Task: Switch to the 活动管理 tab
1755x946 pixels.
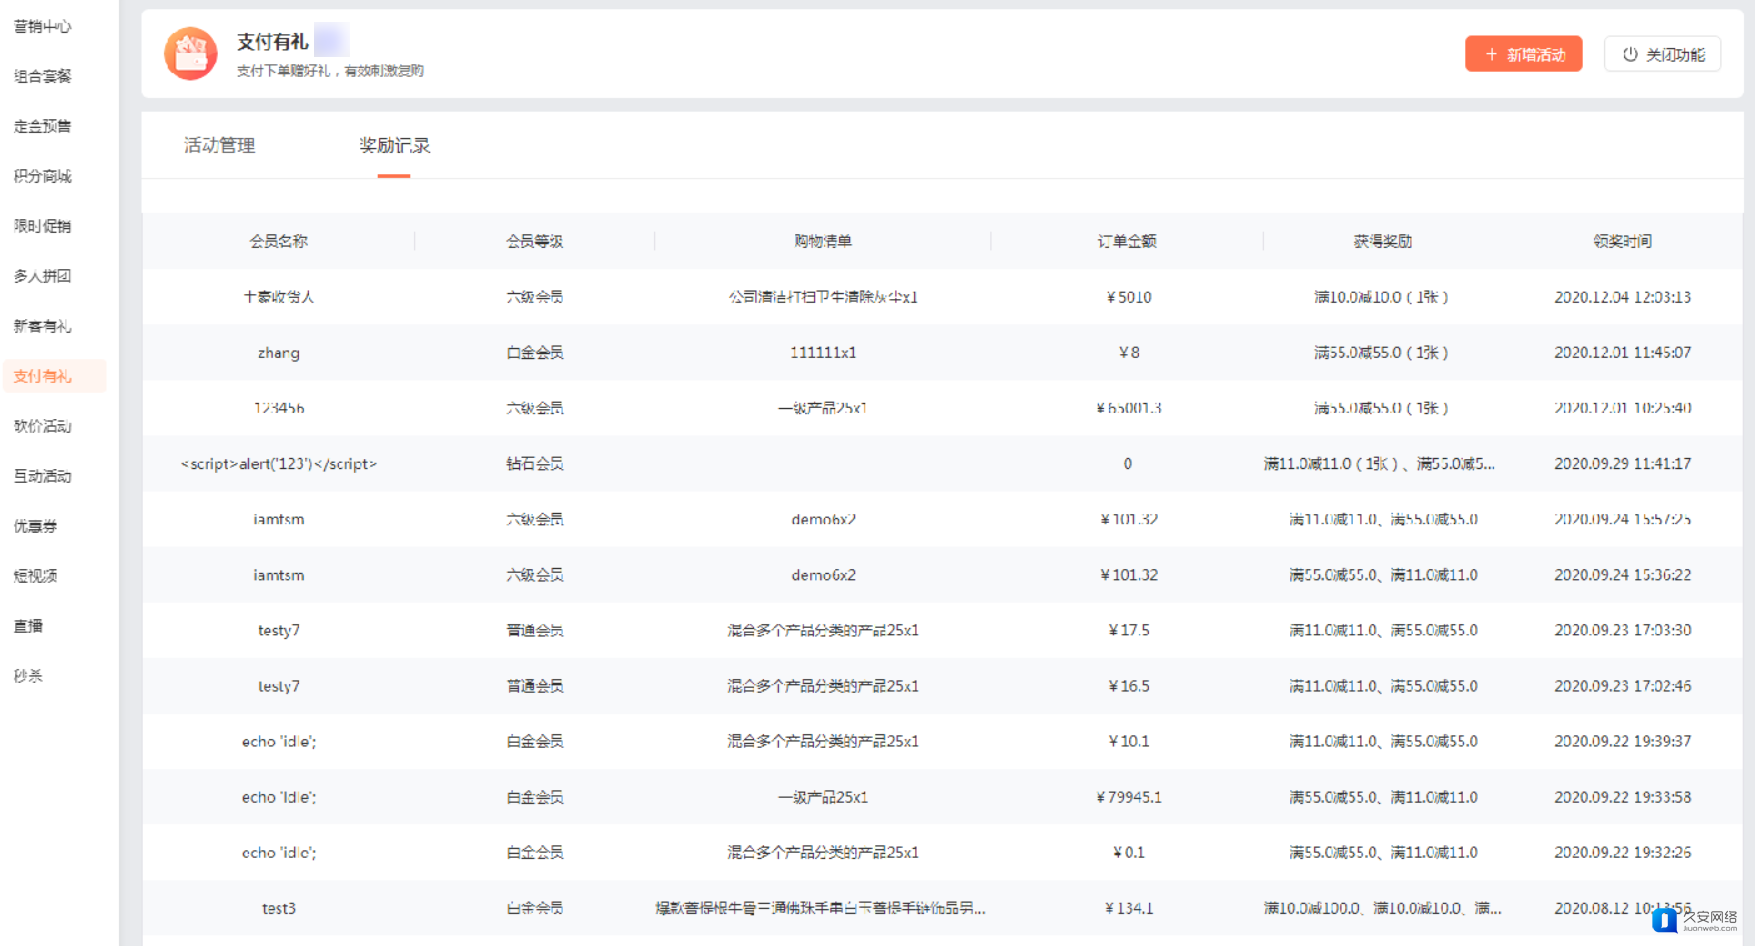Action: click(219, 145)
